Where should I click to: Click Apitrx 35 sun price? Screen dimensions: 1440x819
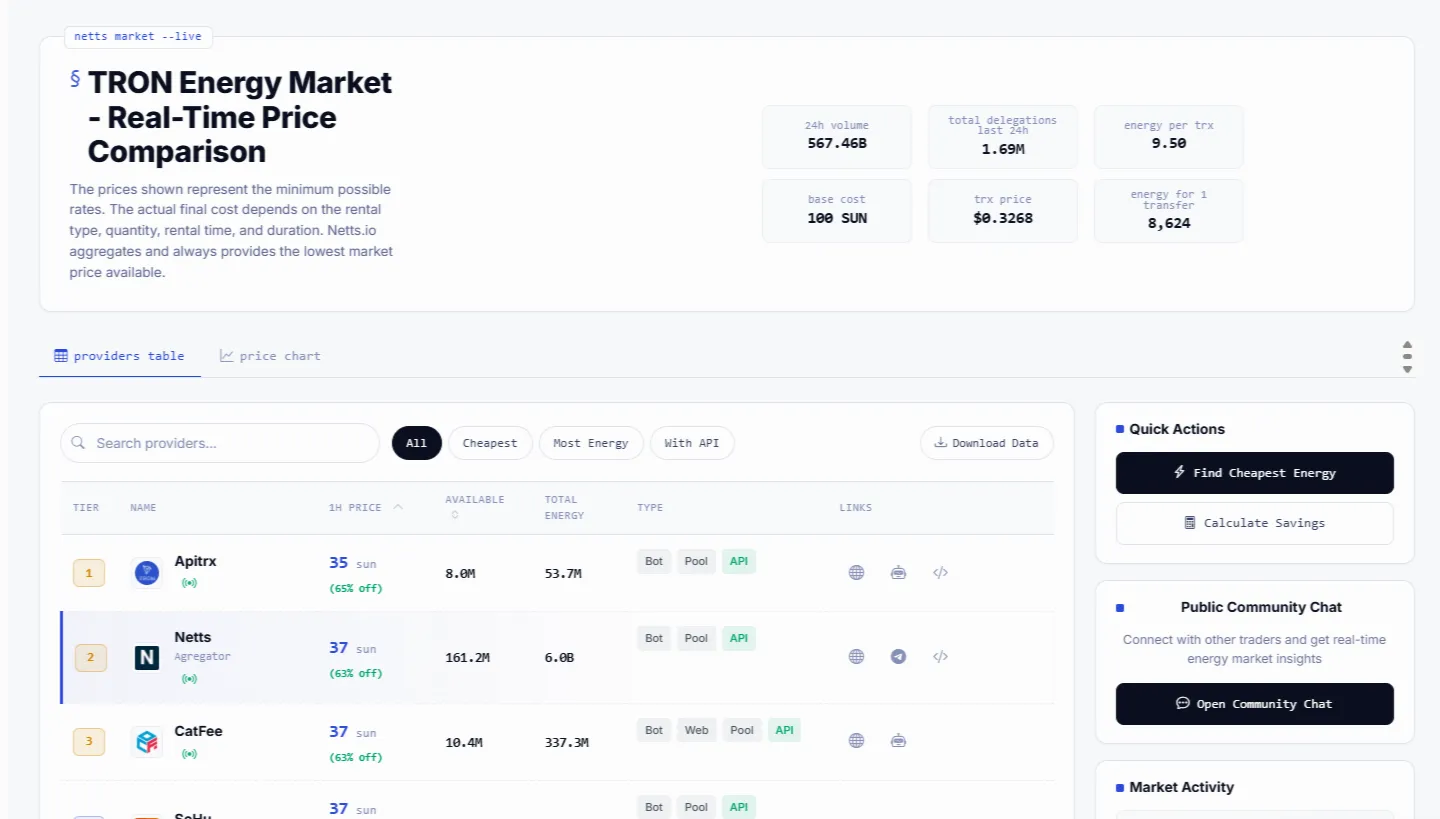click(x=353, y=563)
